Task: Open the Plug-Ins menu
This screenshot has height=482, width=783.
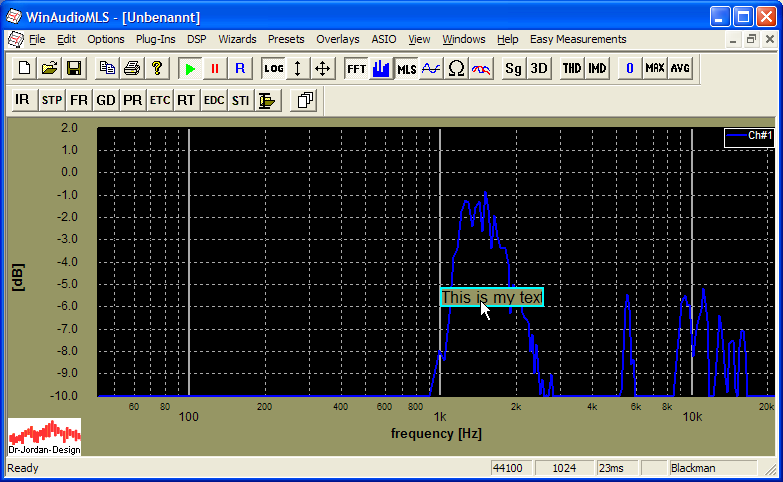Action: tap(155, 39)
